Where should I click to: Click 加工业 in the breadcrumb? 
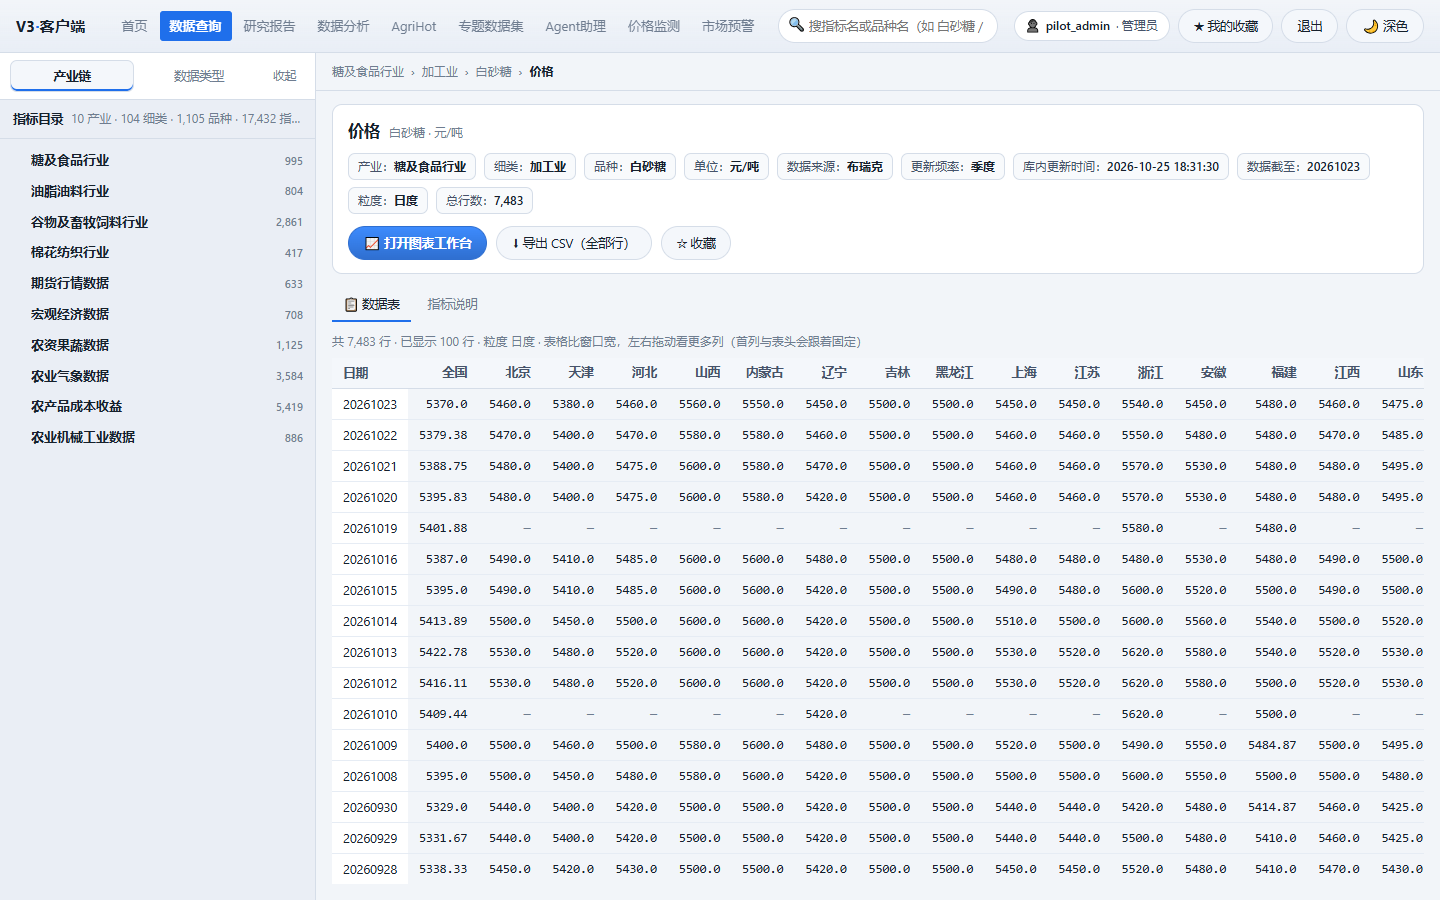[439, 72]
